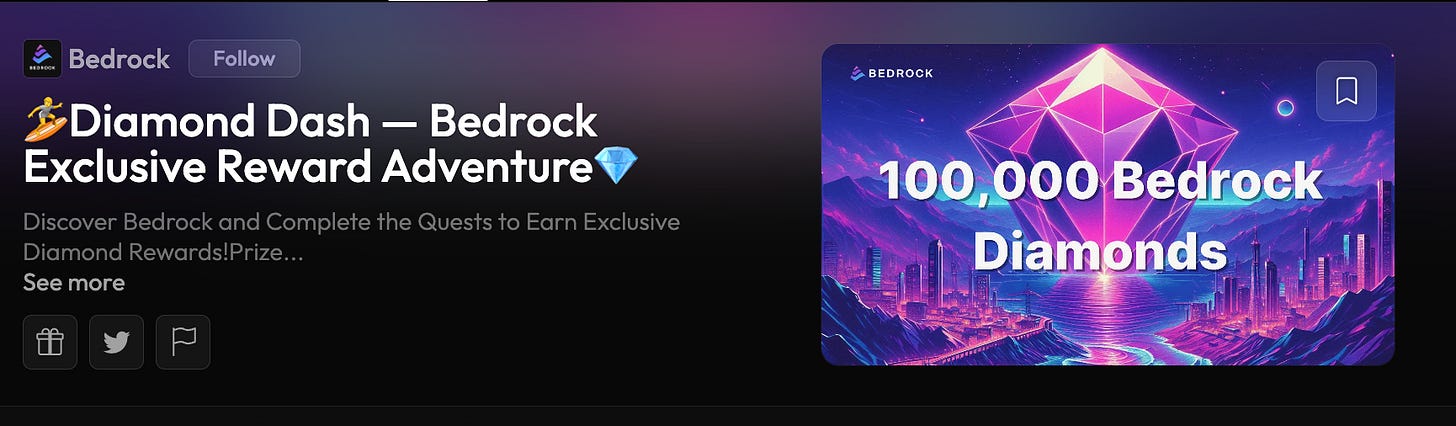Report using the flag icon
The width and height of the screenshot is (1456, 426).
click(x=183, y=342)
